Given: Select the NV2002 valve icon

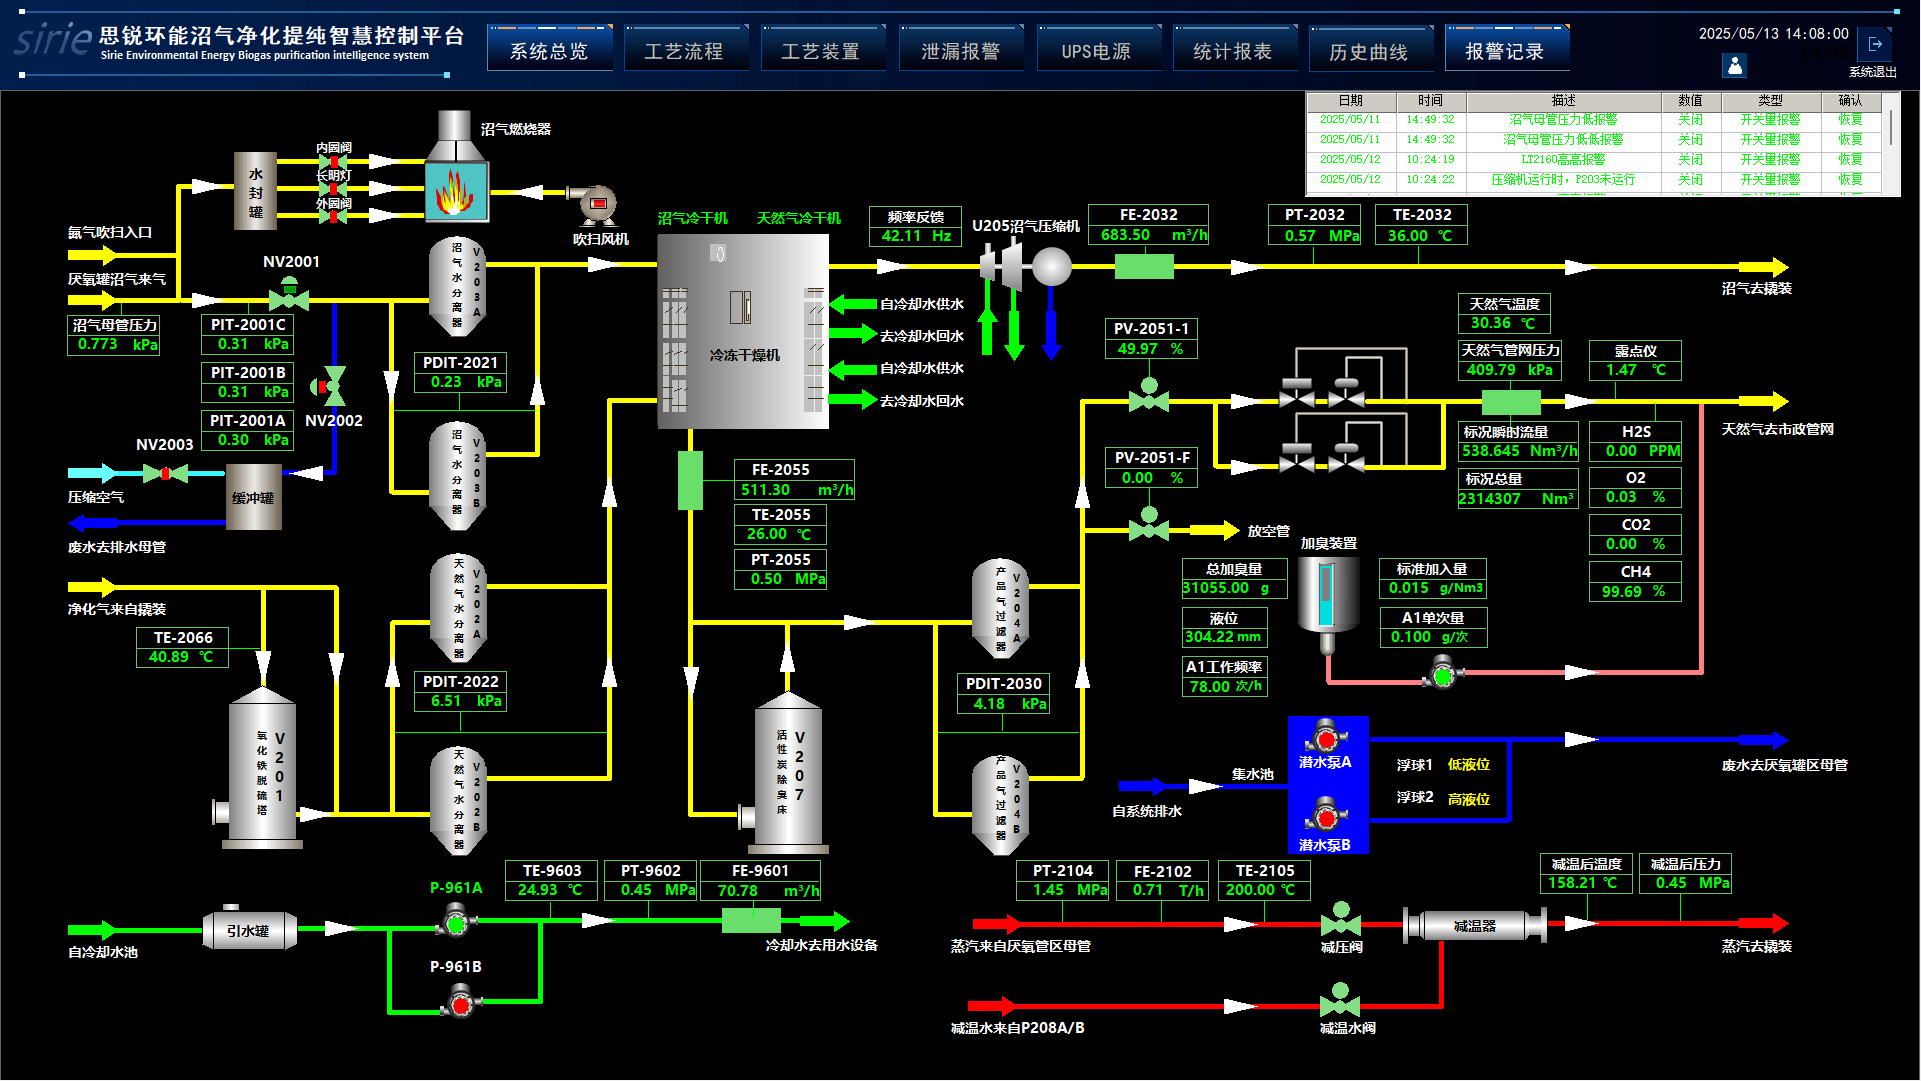Looking at the screenshot, I should (x=330, y=386).
